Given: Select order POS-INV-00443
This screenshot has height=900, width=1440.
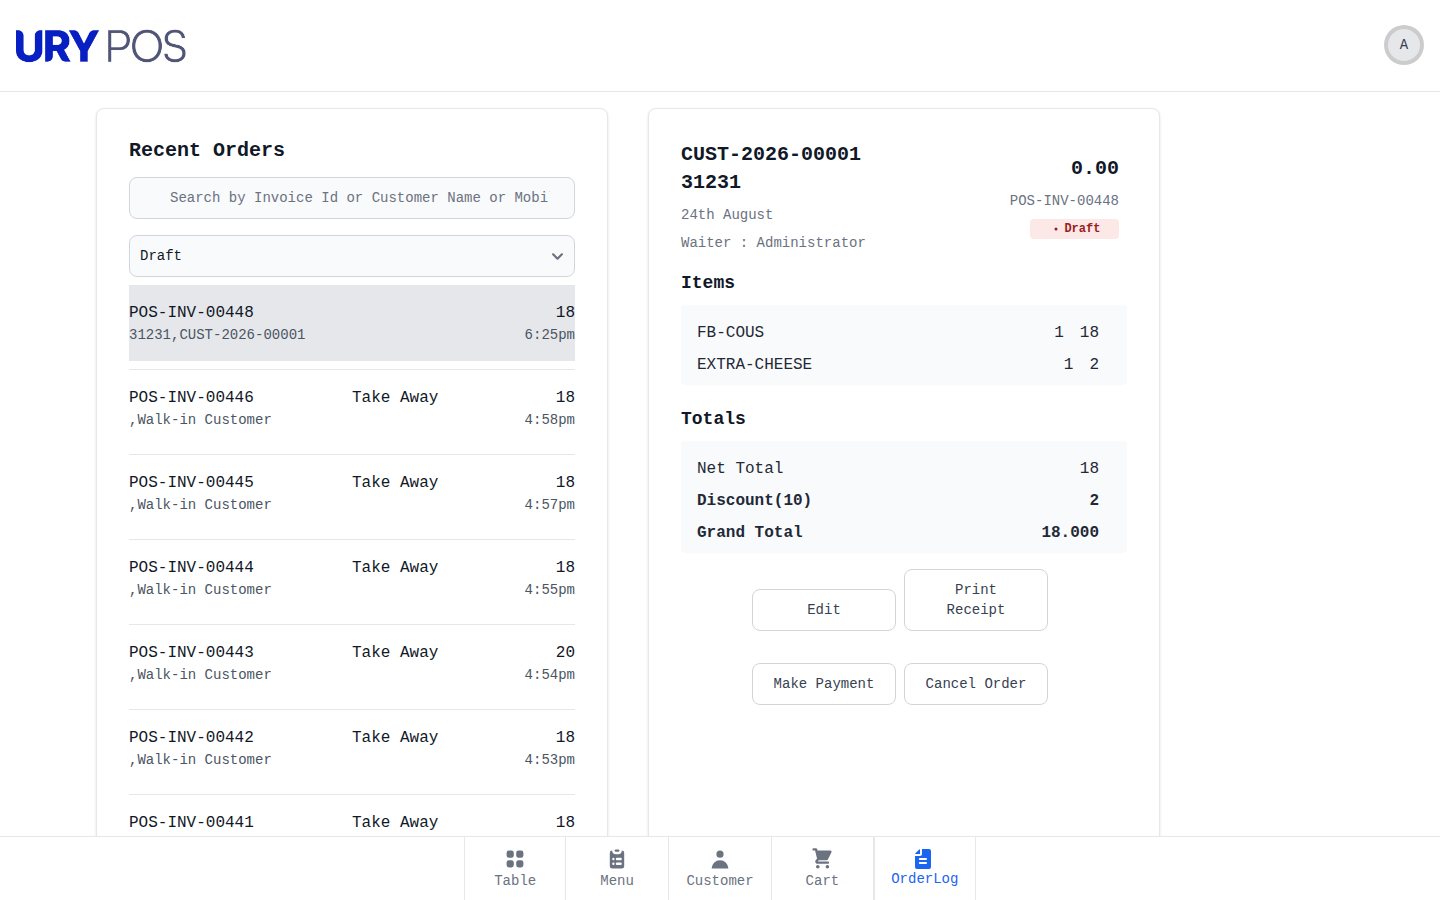Looking at the screenshot, I should (x=352, y=663).
